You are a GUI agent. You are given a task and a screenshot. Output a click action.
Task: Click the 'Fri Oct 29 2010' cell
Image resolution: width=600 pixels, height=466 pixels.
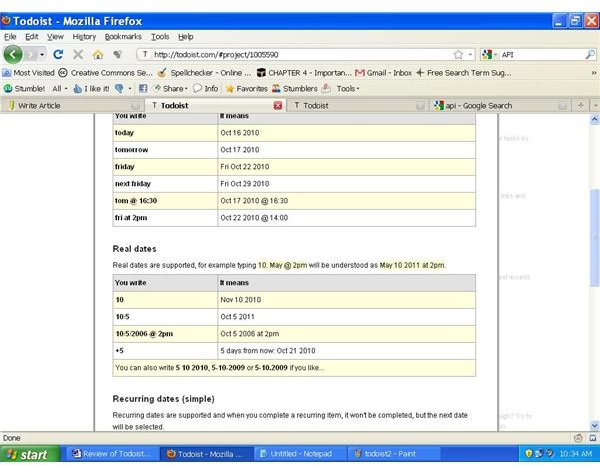347,184
